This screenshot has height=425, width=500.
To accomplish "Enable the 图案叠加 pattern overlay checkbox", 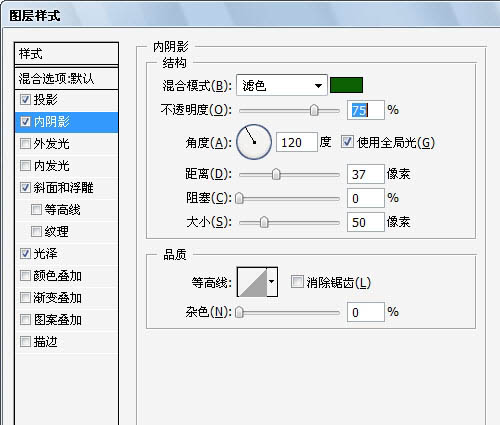I will (x=25, y=320).
